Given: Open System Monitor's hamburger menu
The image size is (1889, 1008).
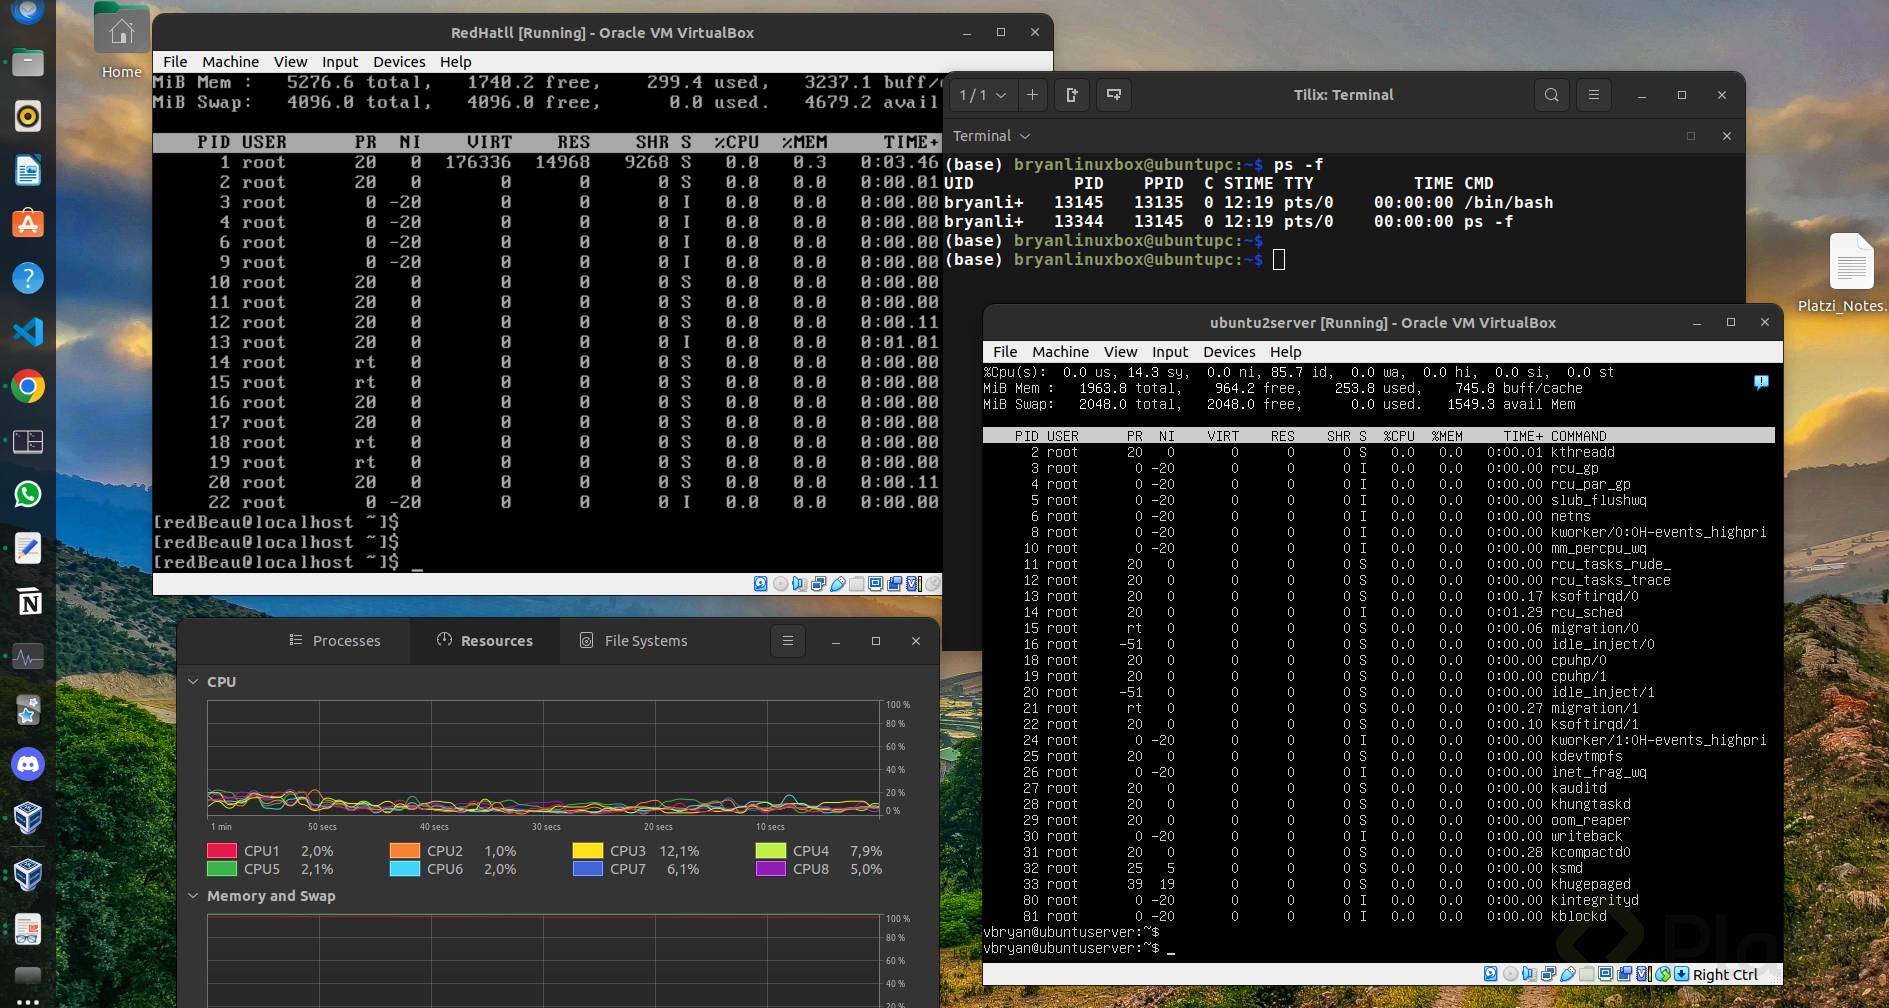Looking at the screenshot, I should pos(787,641).
